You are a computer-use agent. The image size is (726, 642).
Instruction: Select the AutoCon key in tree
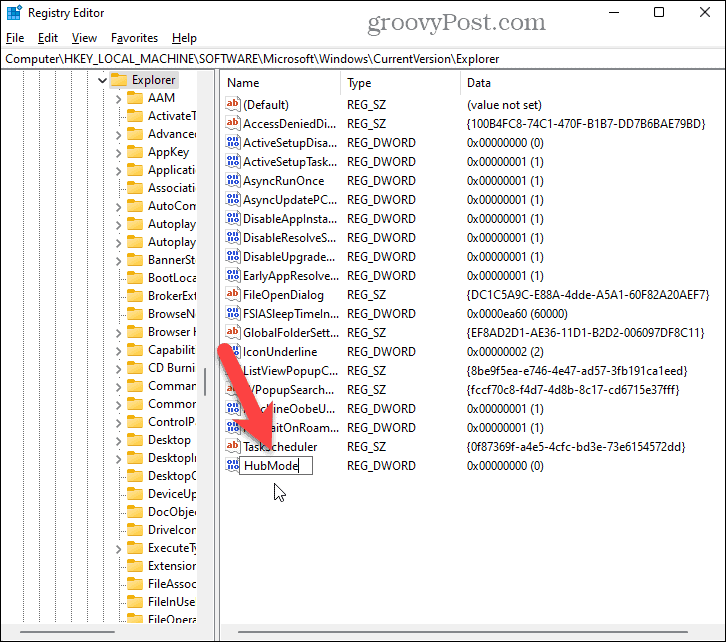(x=172, y=206)
